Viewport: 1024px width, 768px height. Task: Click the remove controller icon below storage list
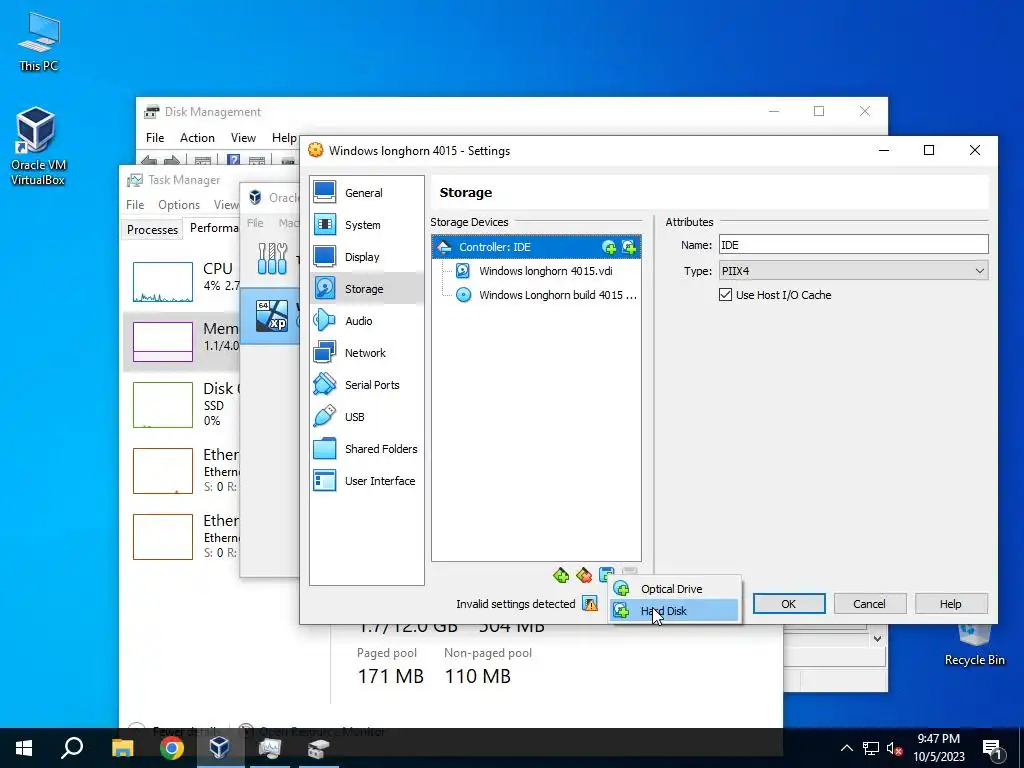pos(584,575)
